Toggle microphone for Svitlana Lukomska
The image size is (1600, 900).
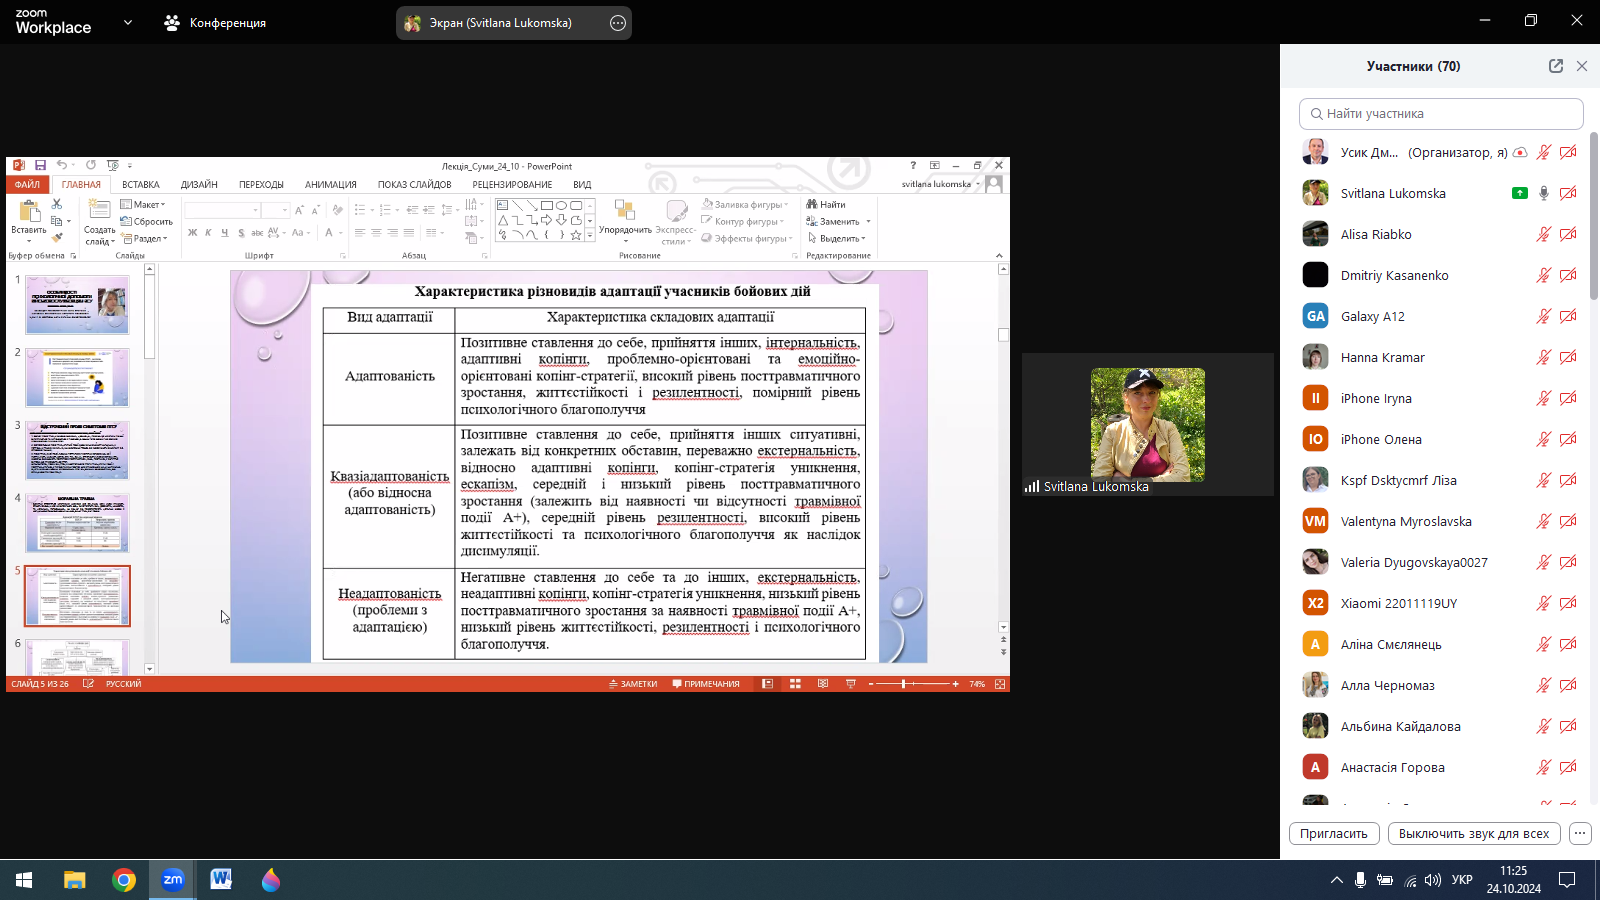(1544, 193)
